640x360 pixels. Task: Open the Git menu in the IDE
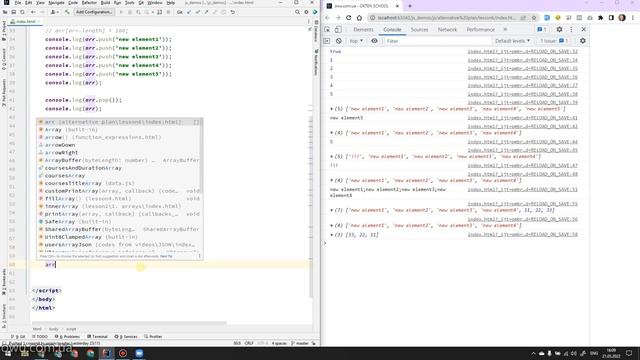(141, 2)
